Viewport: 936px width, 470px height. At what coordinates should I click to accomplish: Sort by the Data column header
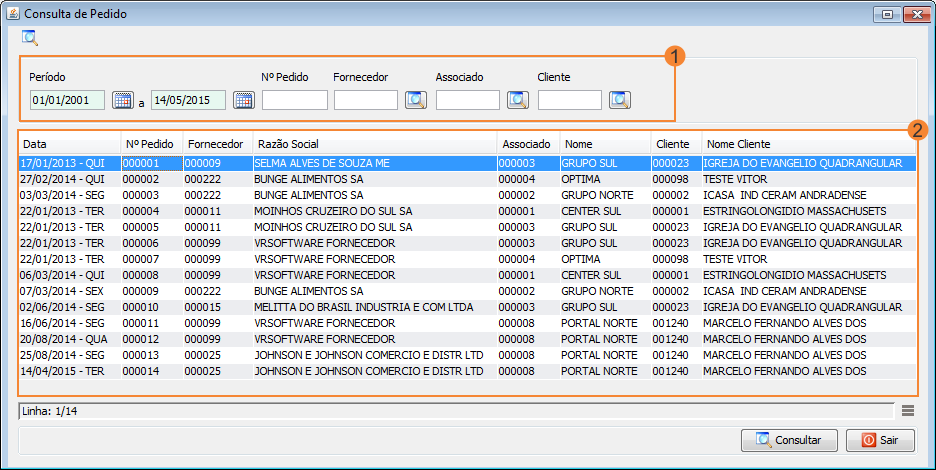tap(69, 144)
